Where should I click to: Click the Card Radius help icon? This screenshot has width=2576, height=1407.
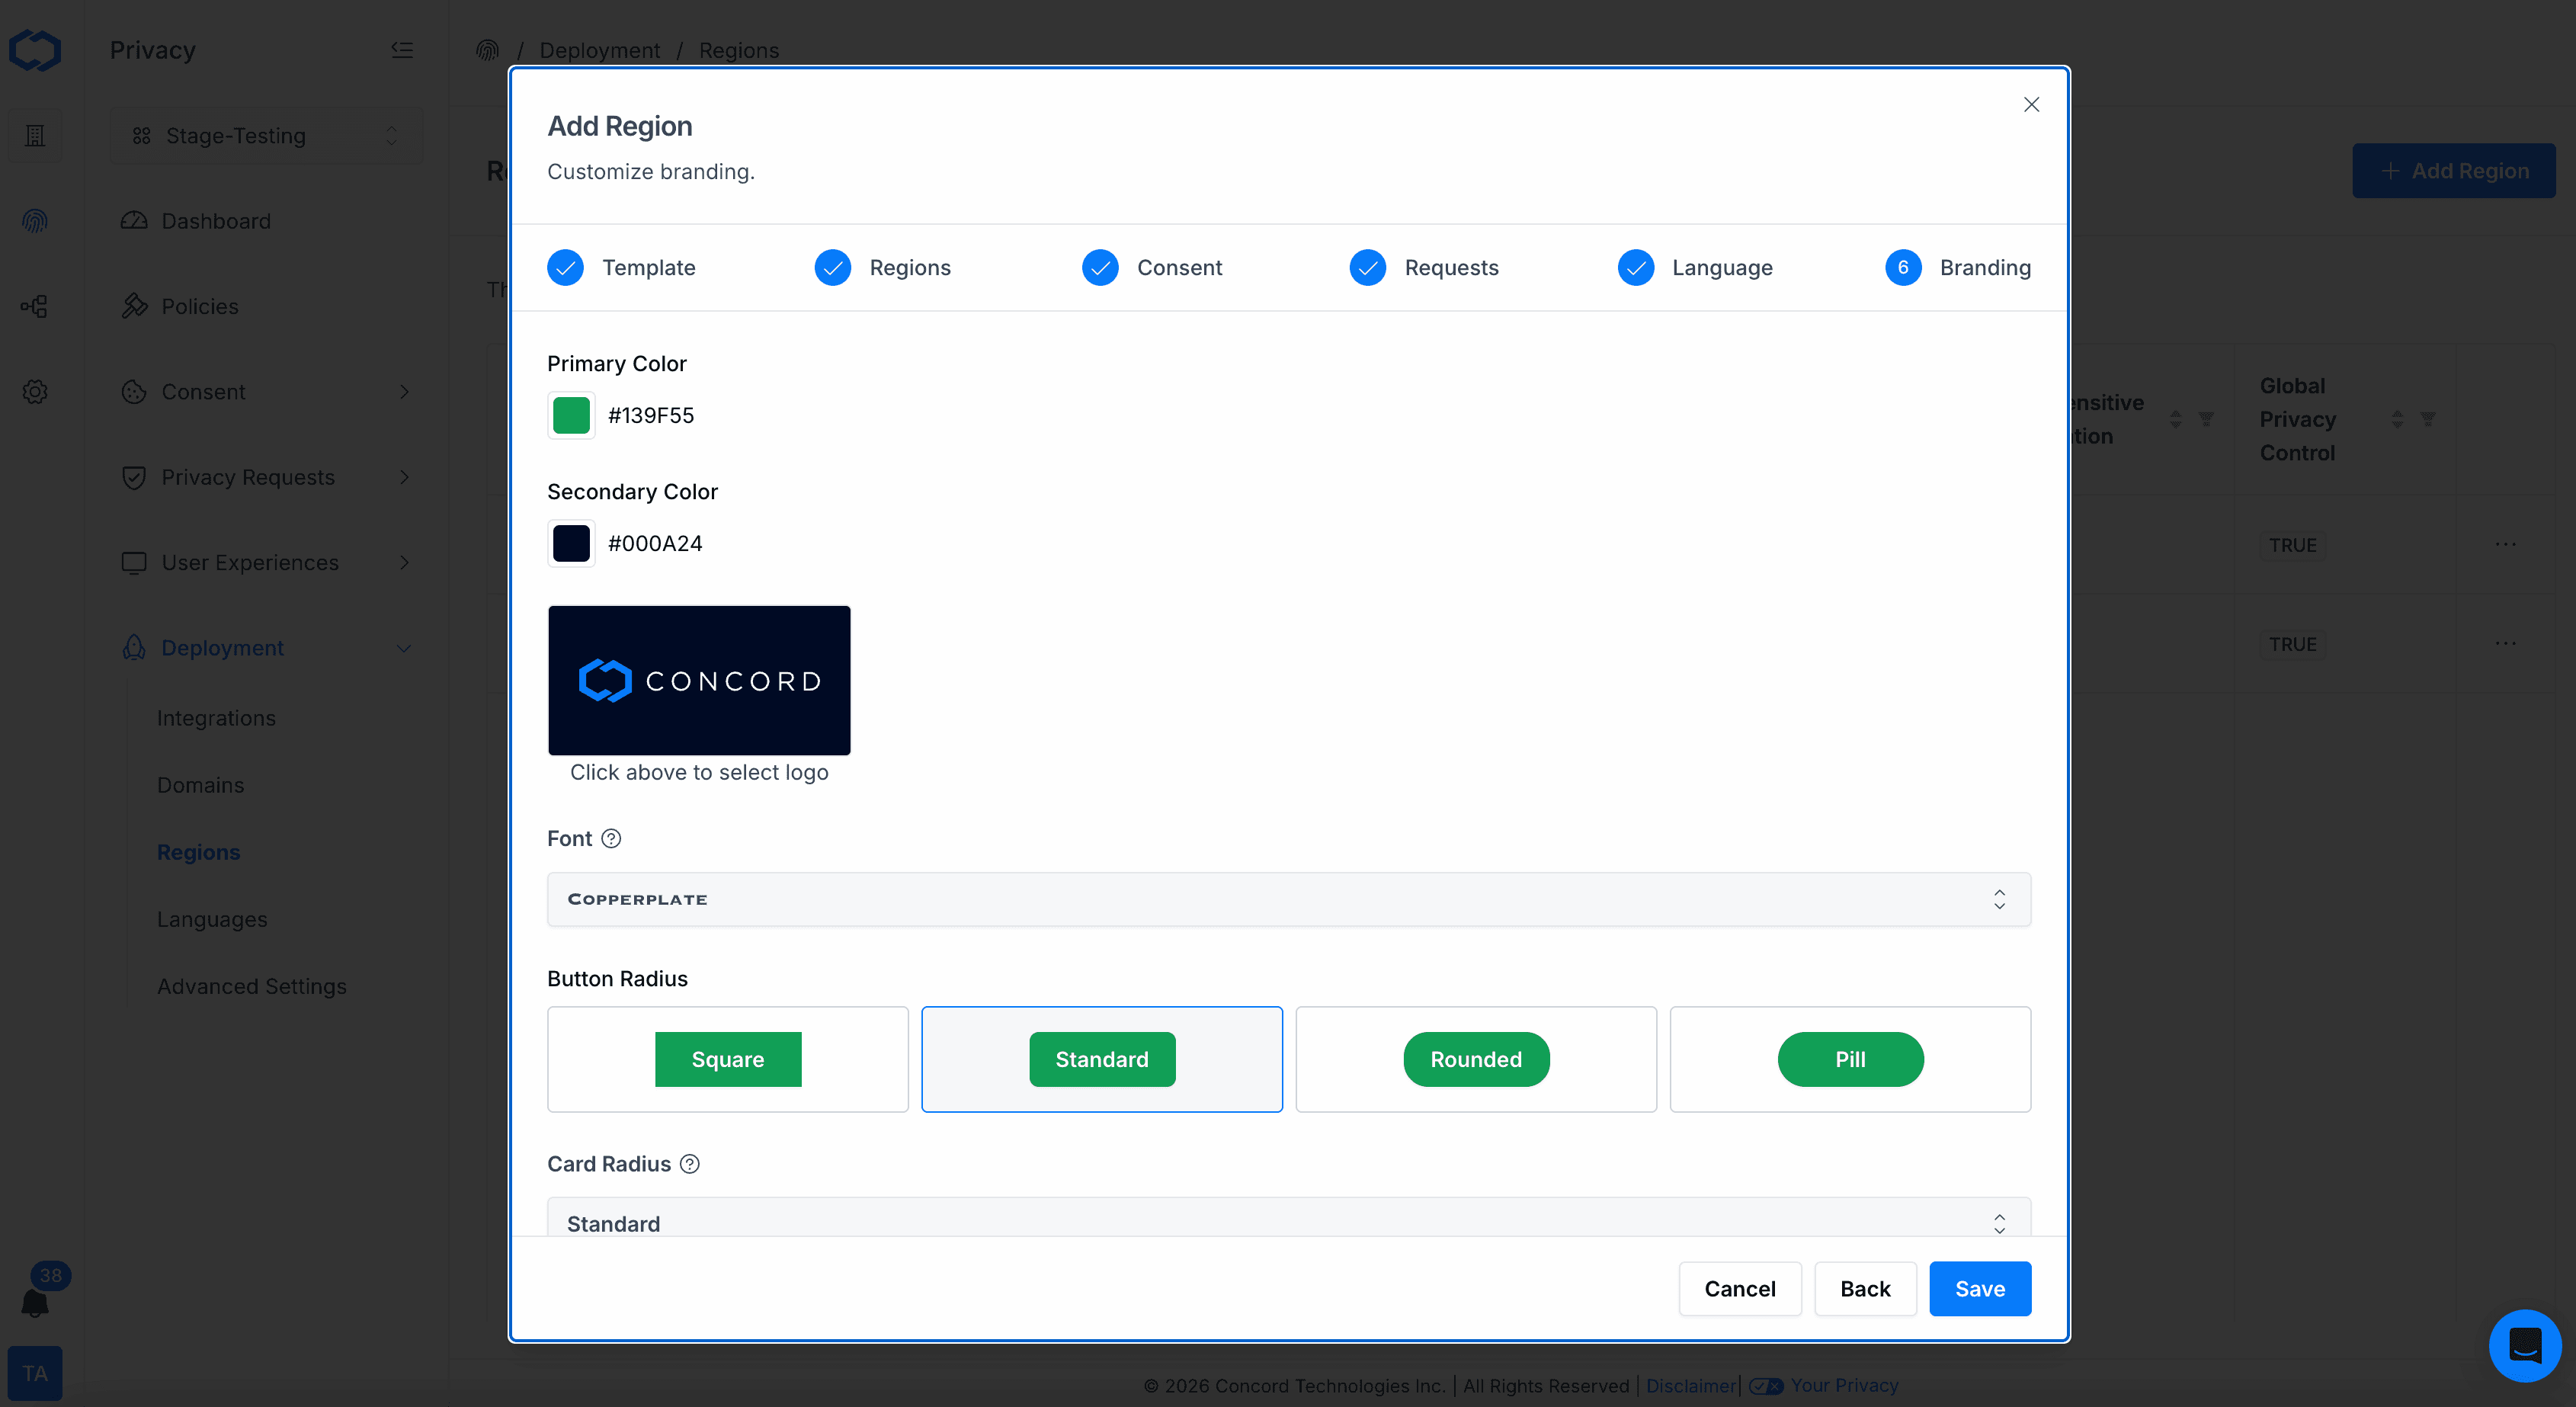(x=689, y=1163)
